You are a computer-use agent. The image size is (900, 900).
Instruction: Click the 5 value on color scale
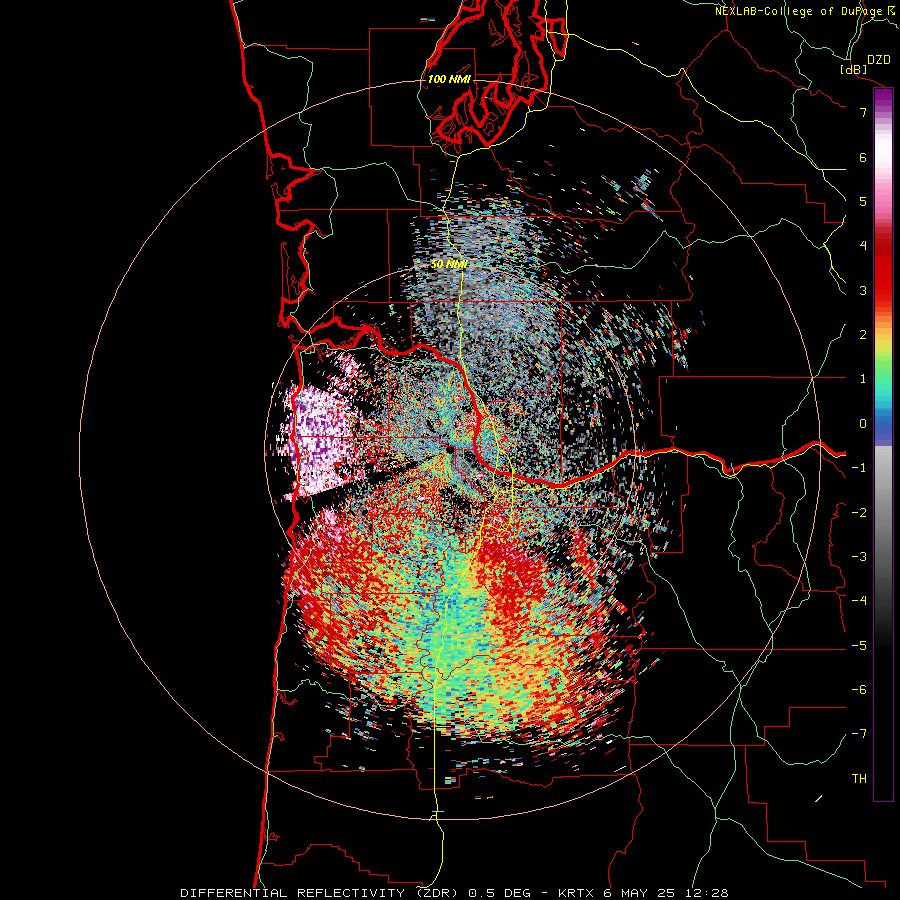pos(863,201)
